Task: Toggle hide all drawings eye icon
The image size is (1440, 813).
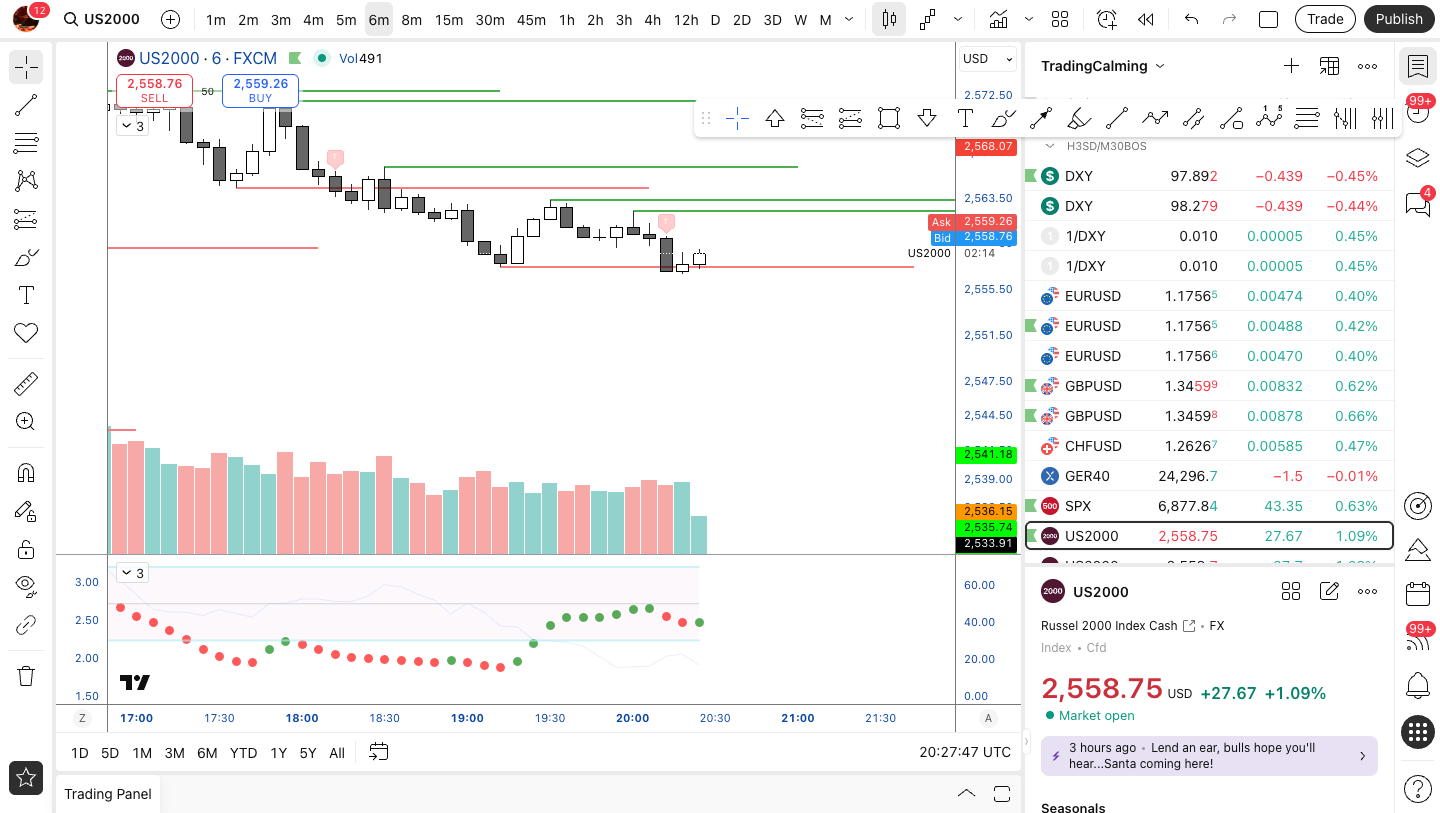Action: 26,587
